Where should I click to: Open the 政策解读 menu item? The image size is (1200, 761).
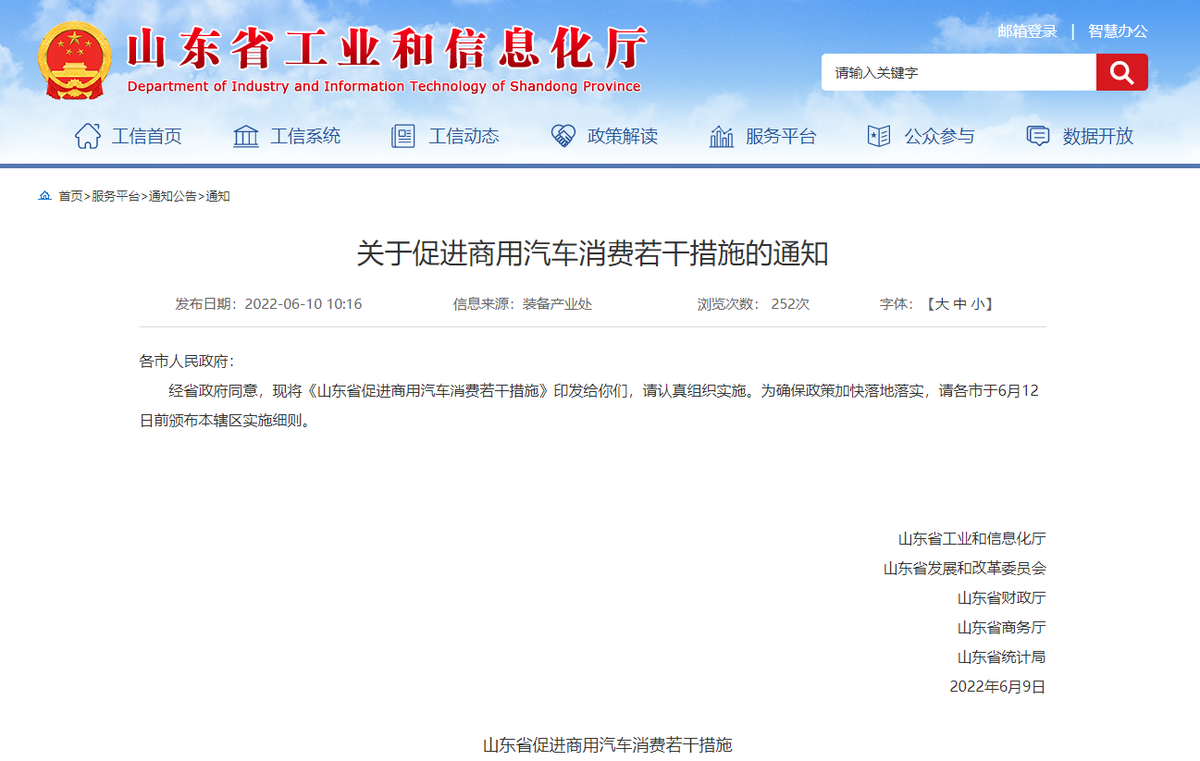[x=622, y=136]
